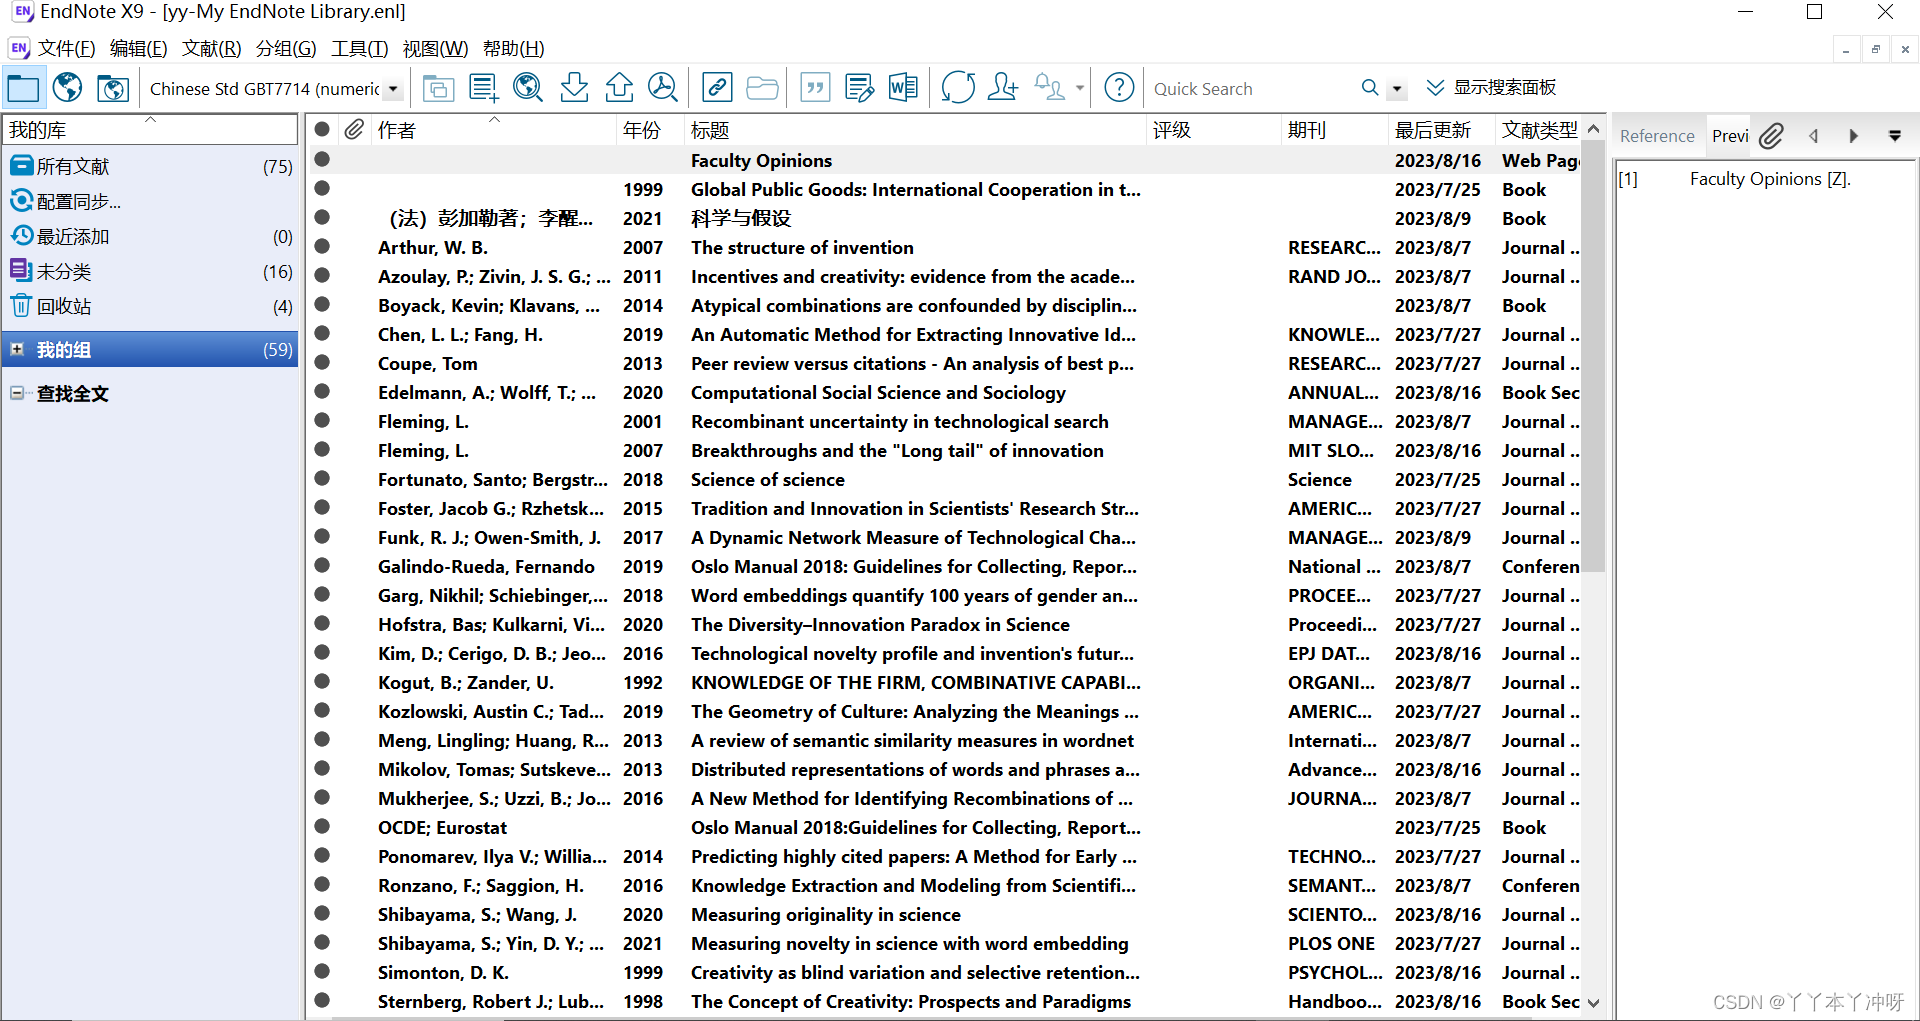This screenshot has width=1920, height=1021.
Task: Toggle read dot for Coupe, Tom row
Action: coord(322,362)
